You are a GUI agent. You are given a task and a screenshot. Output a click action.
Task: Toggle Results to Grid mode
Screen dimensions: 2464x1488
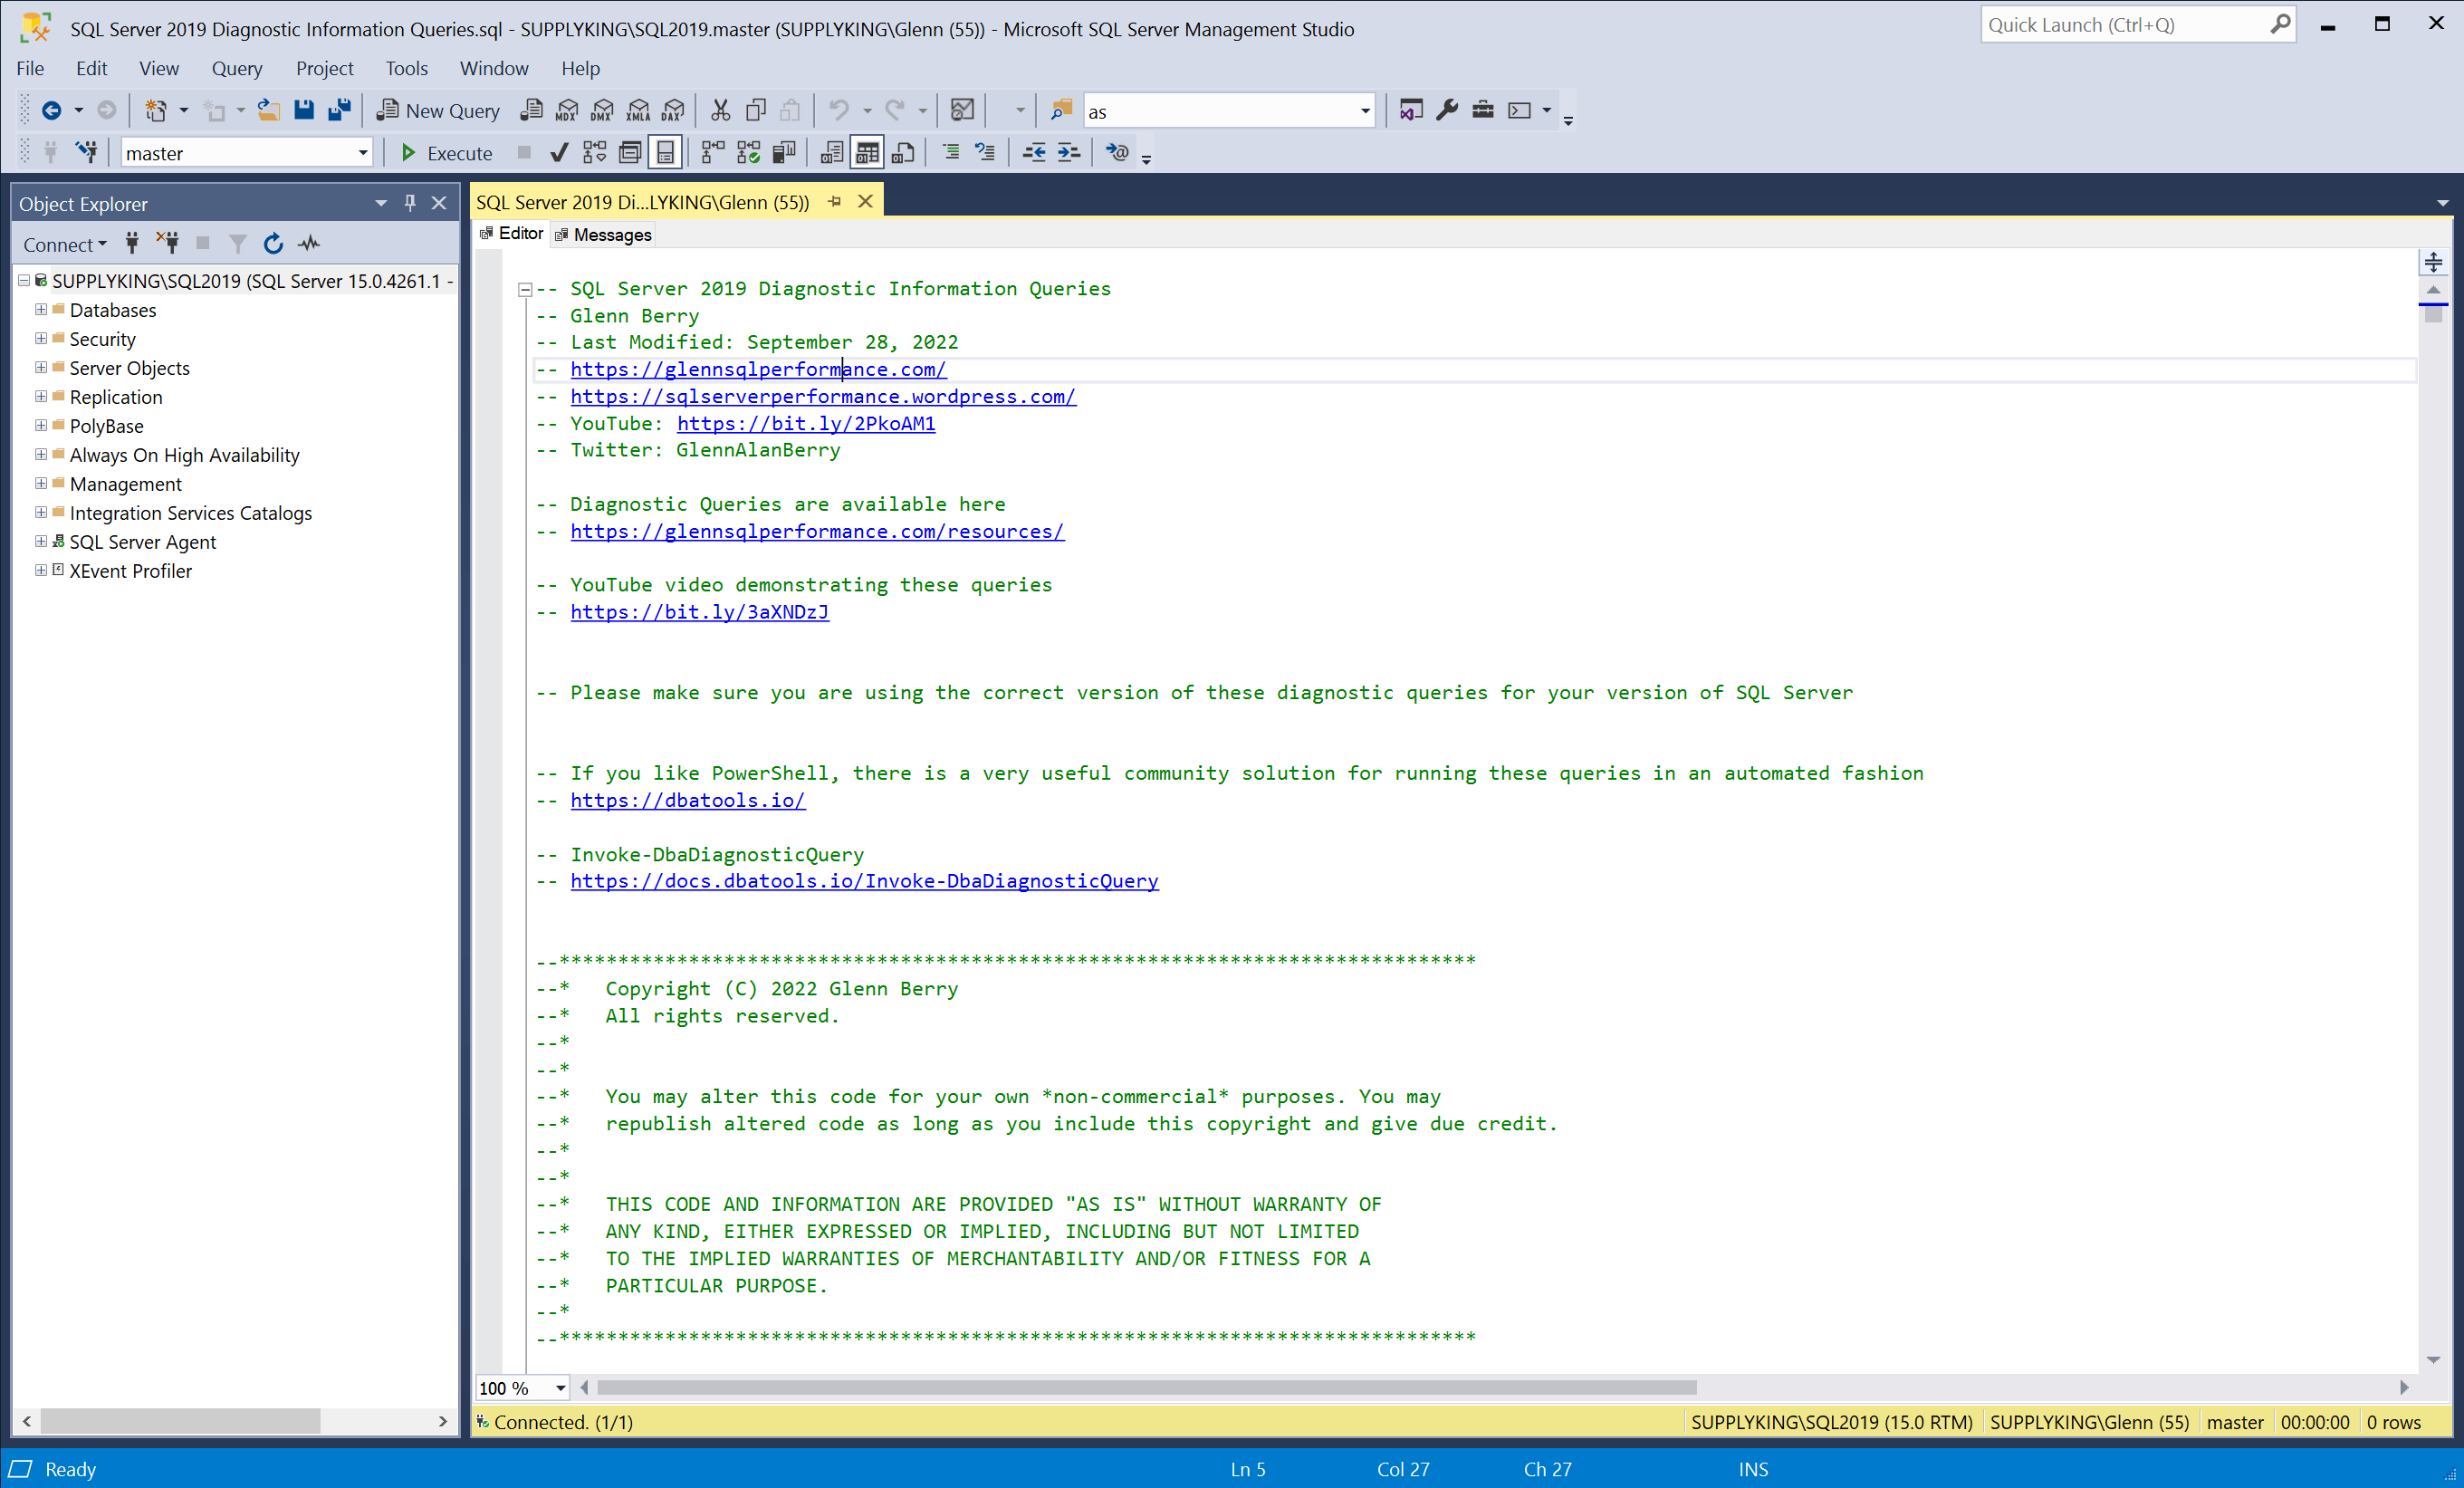point(867,153)
